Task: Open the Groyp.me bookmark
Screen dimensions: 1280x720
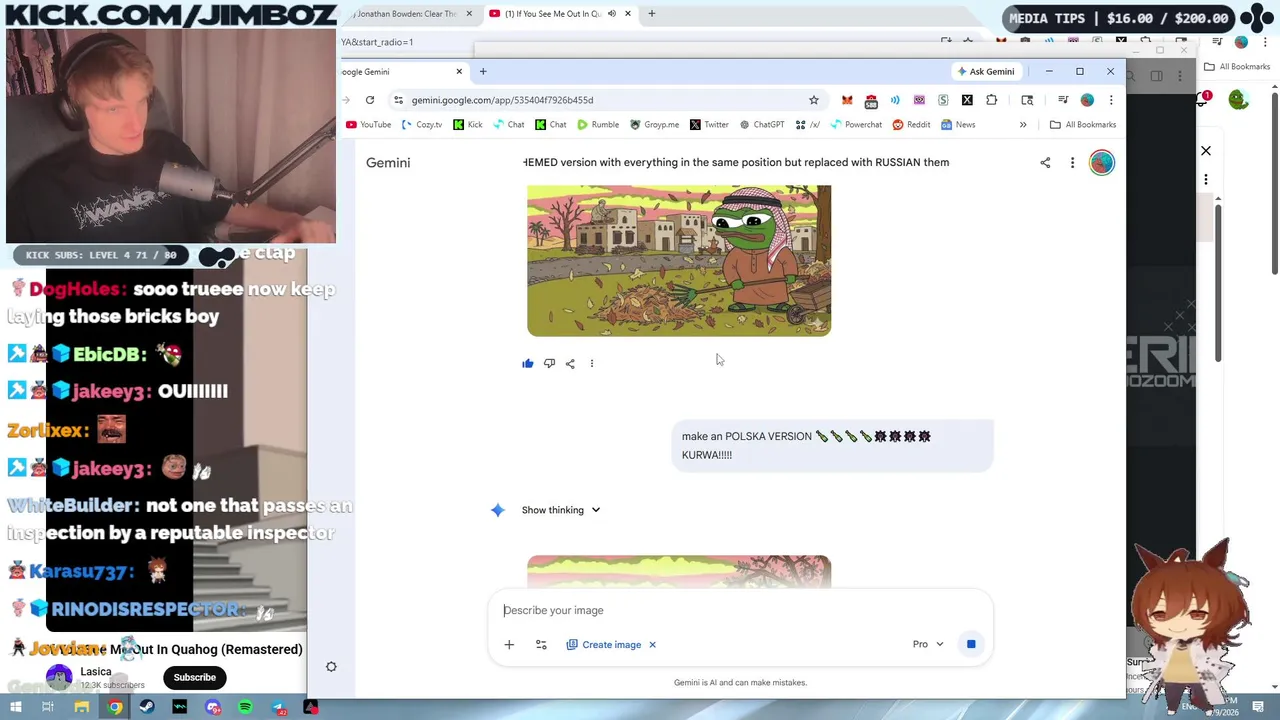Action: (x=654, y=125)
